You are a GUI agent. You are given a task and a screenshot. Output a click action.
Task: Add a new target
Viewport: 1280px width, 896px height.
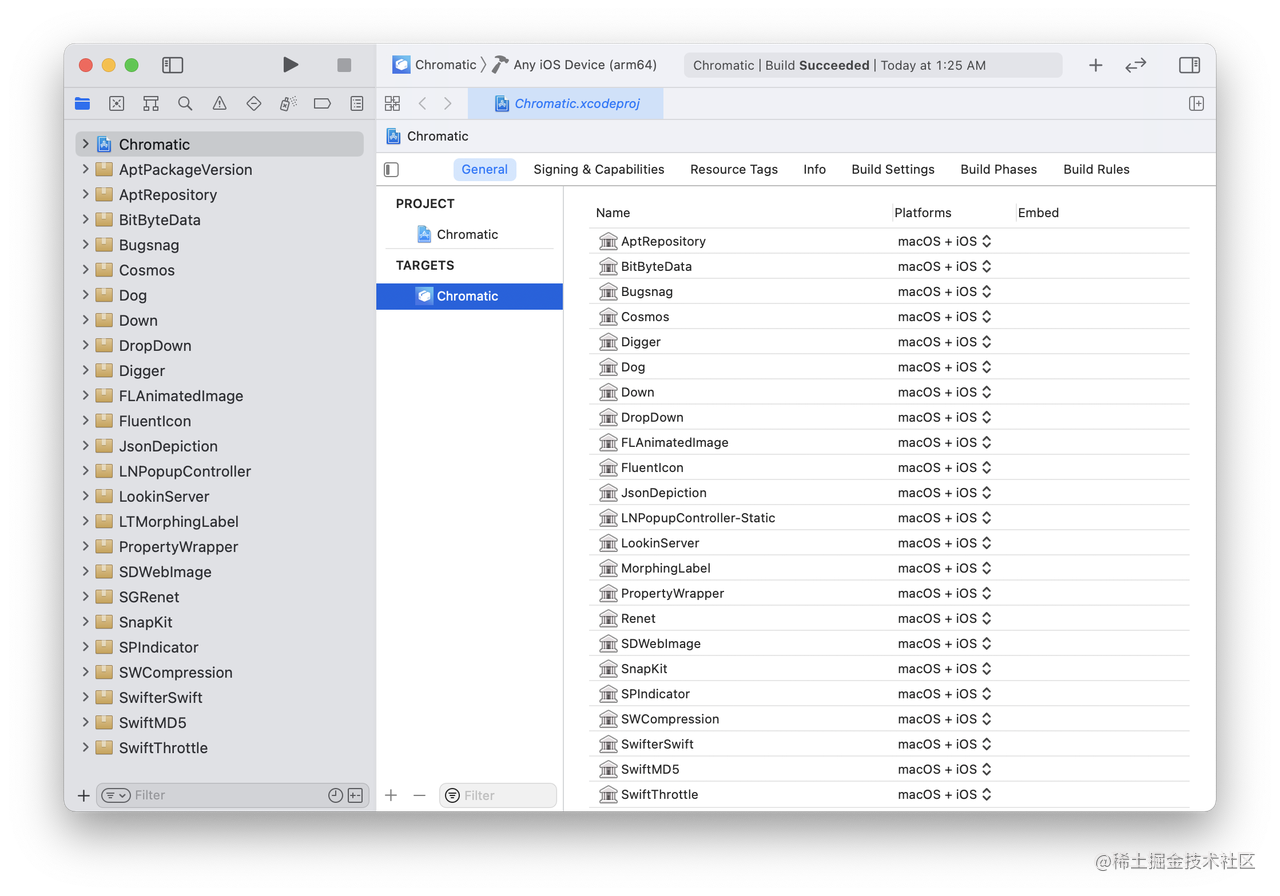[x=391, y=796]
